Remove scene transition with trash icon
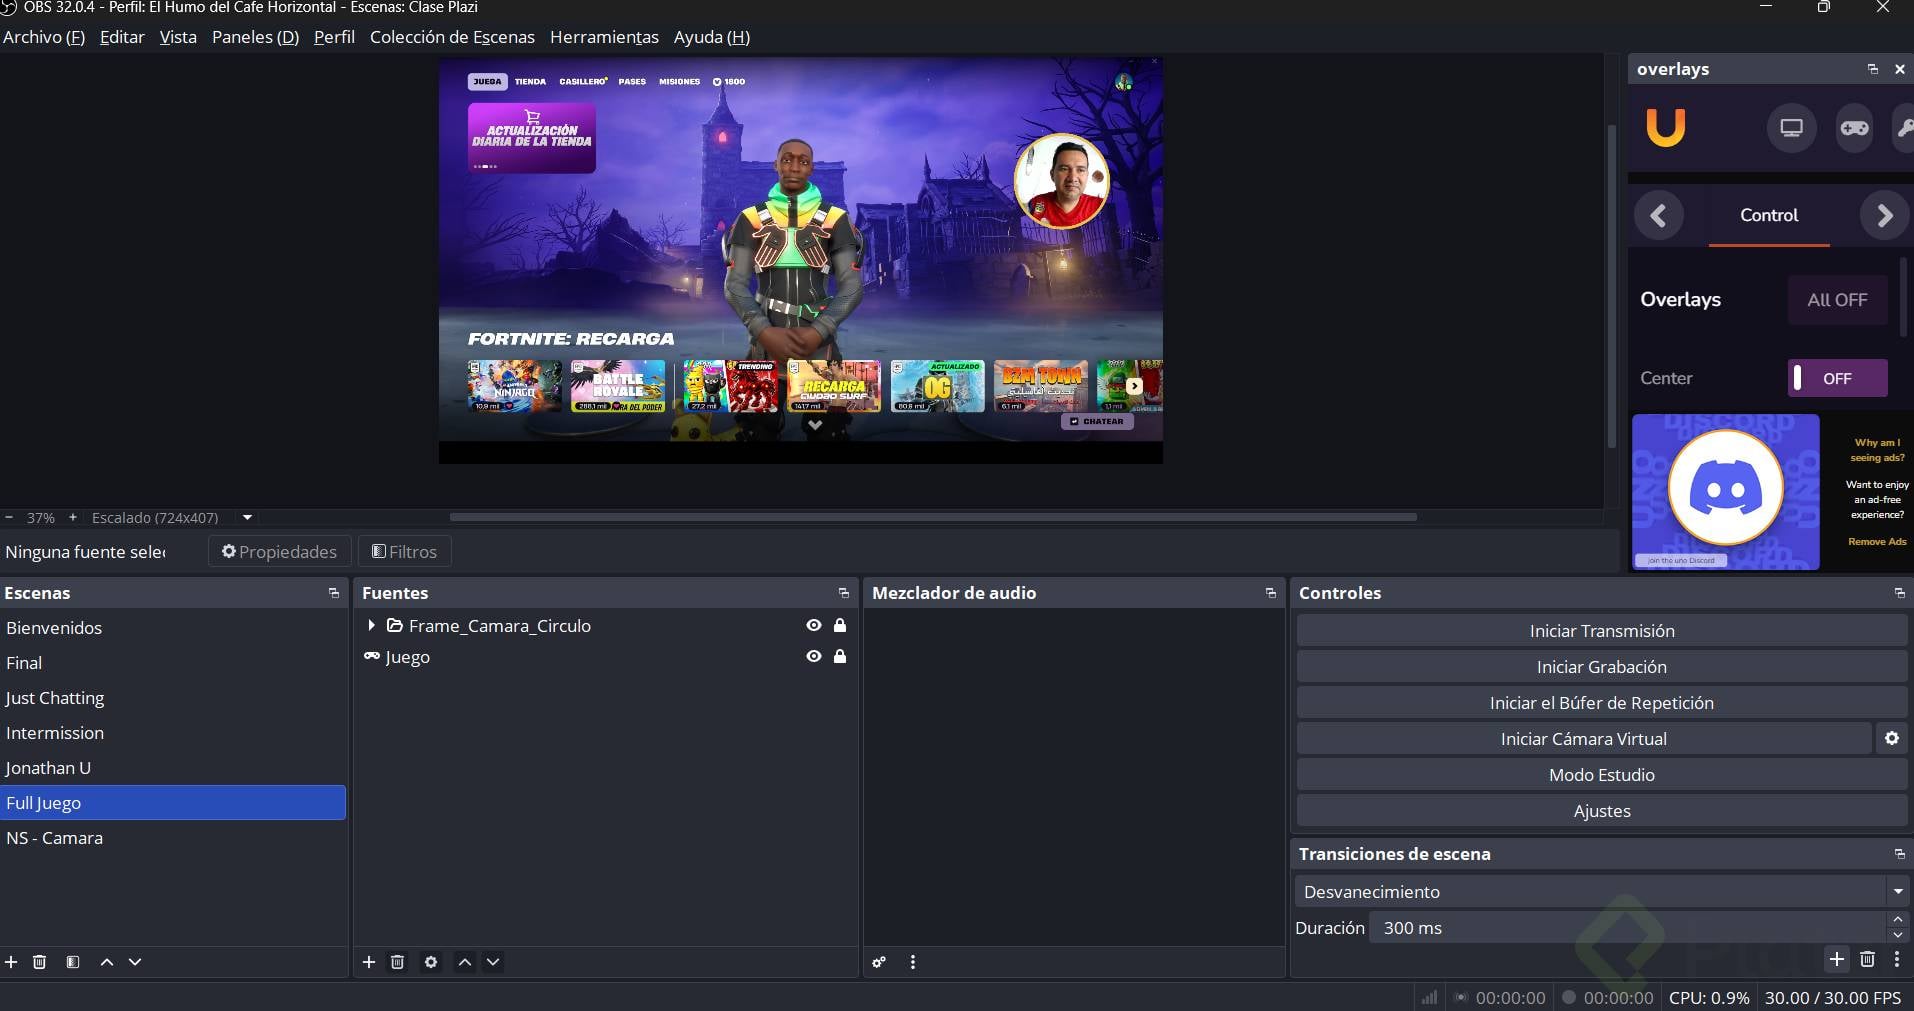This screenshot has width=1914, height=1011. (1867, 960)
